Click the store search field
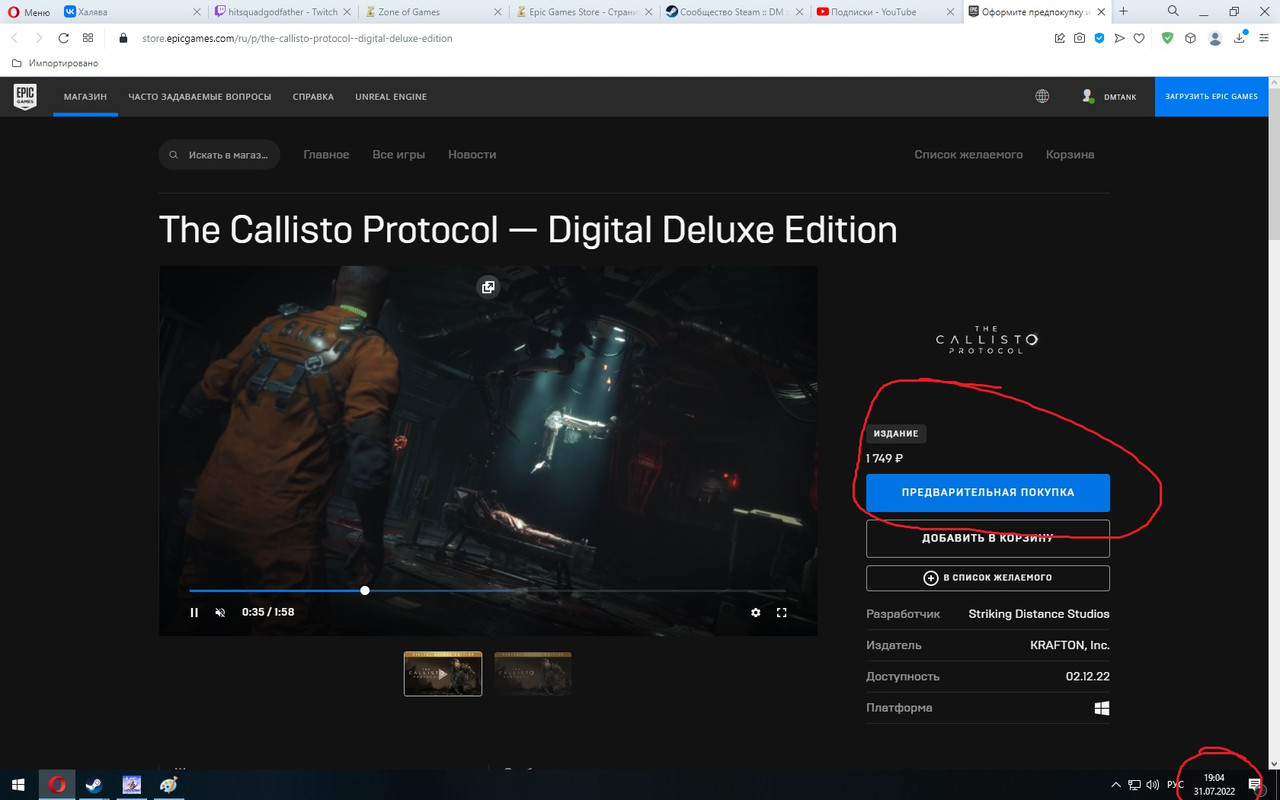 click(x=219, y=155)
